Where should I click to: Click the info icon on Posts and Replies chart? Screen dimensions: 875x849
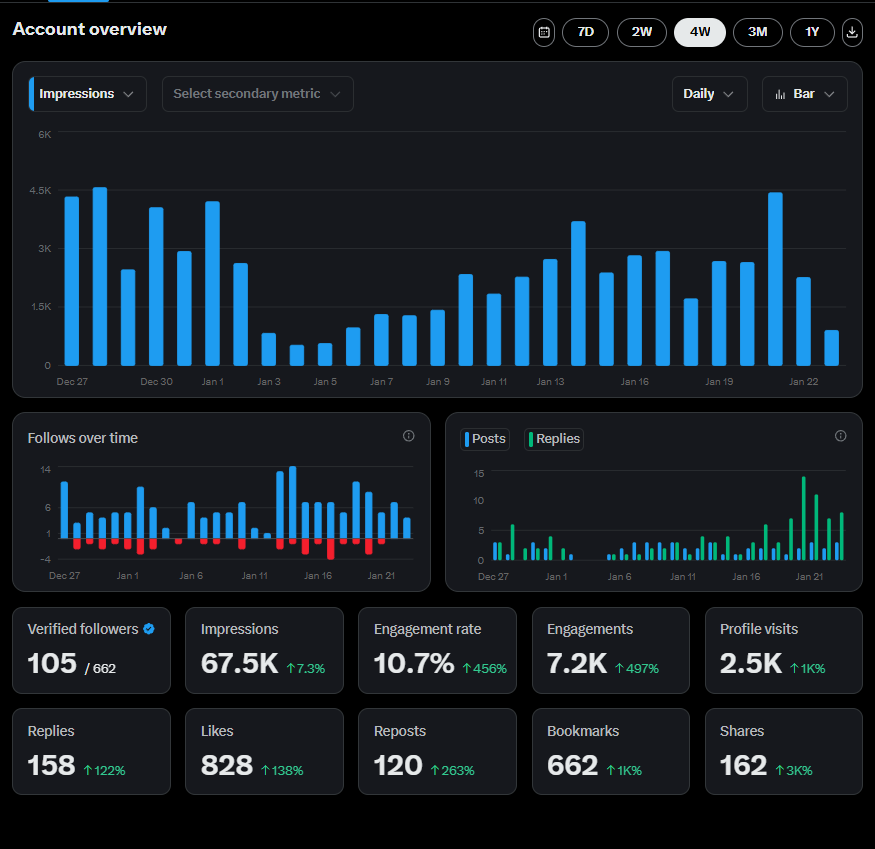840,435
